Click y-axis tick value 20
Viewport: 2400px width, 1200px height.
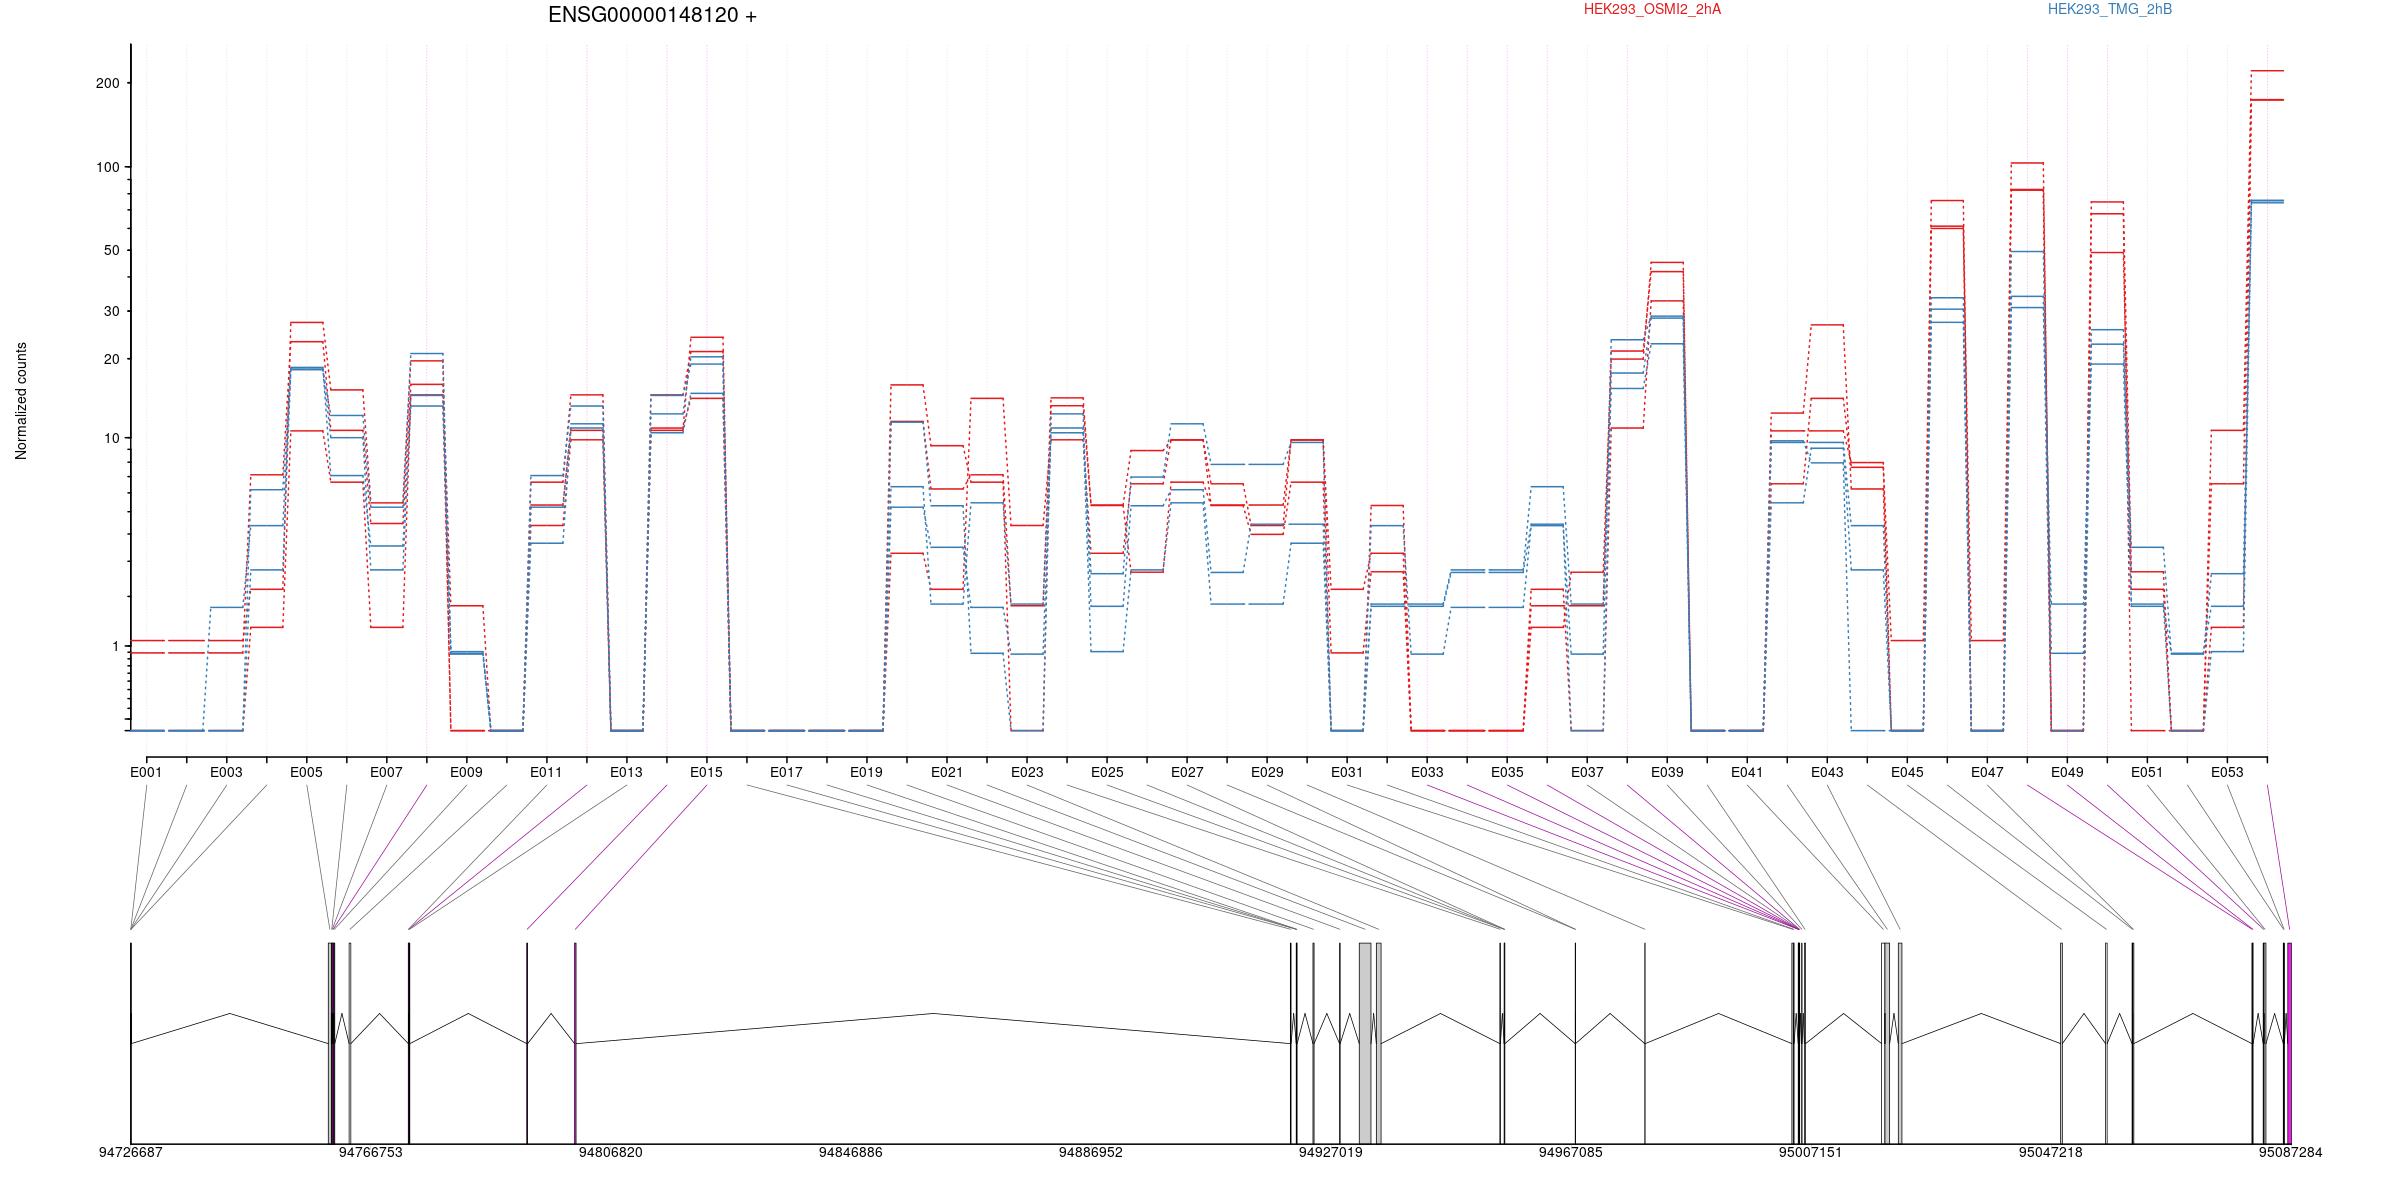pos(111,359)
